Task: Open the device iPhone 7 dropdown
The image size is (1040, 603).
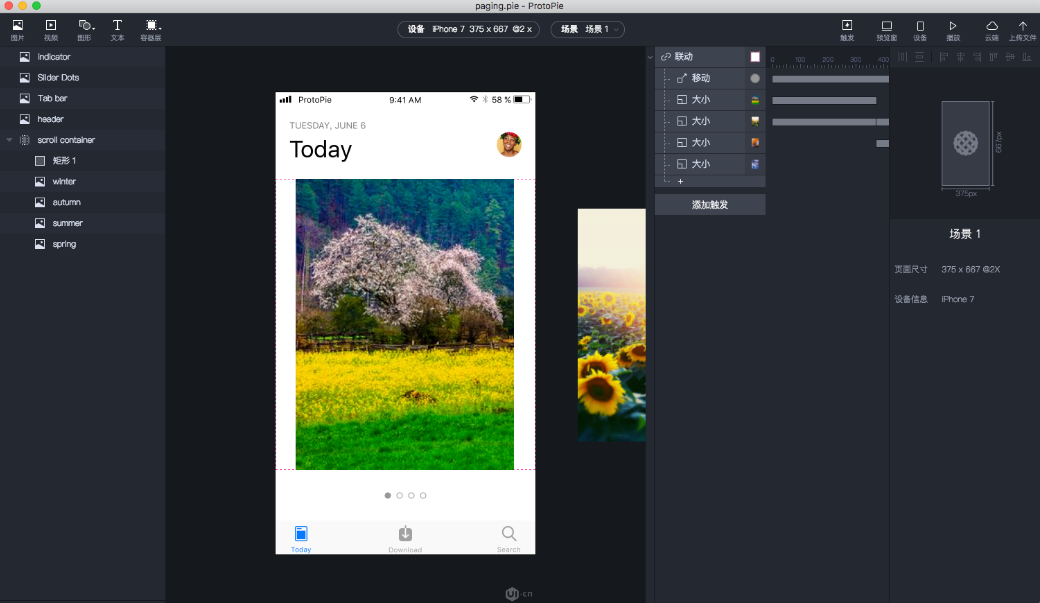Action: click(x=468, y=29)
